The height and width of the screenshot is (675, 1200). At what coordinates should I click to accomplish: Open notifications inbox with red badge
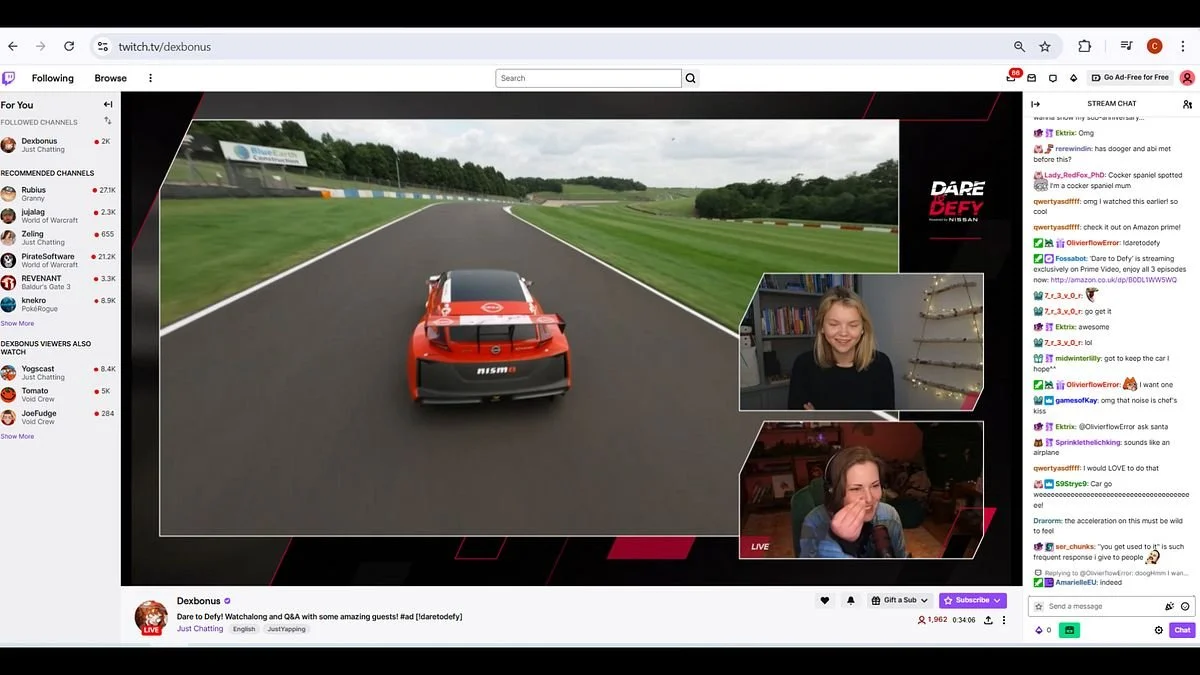point(1012,77)
